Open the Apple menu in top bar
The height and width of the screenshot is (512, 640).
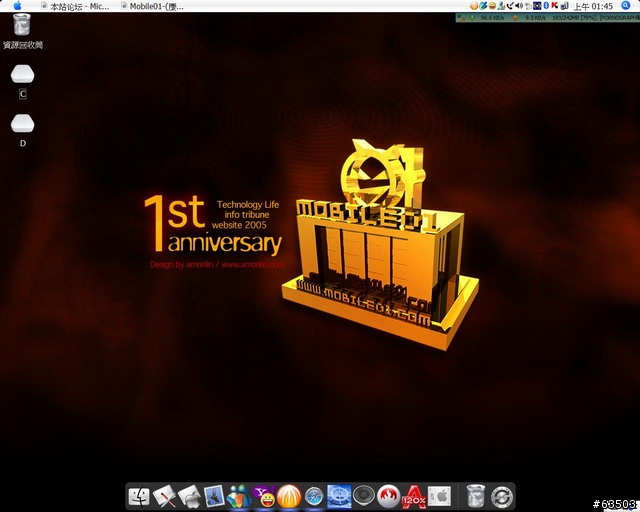click(x=18, y=6)
